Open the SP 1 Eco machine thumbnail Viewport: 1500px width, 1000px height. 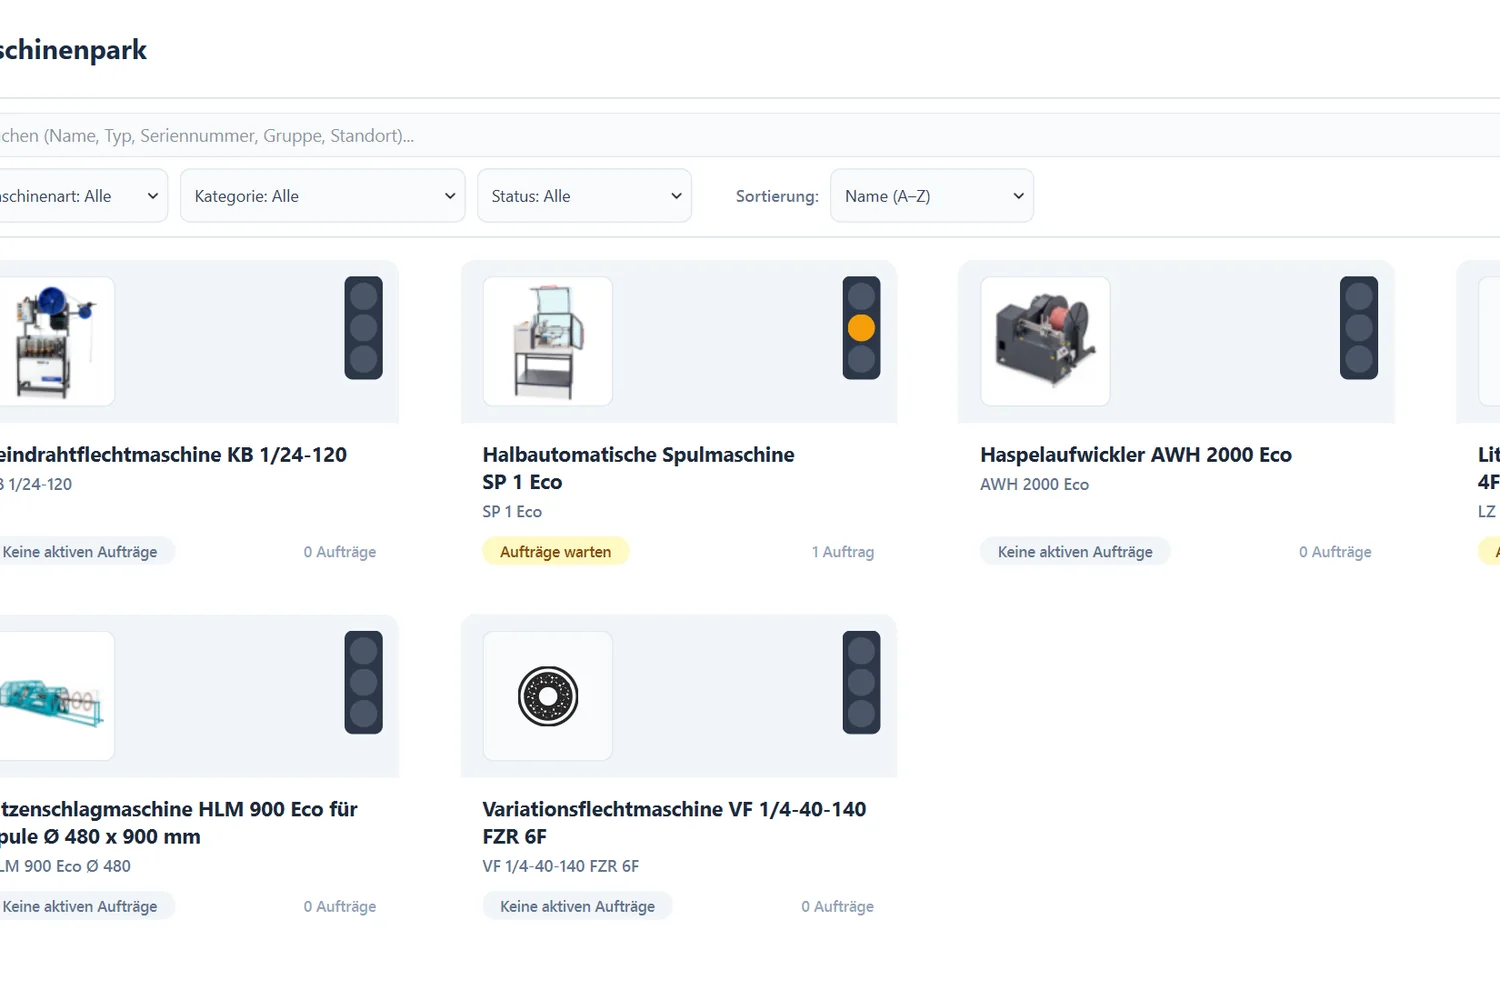[x=548, y=341]
